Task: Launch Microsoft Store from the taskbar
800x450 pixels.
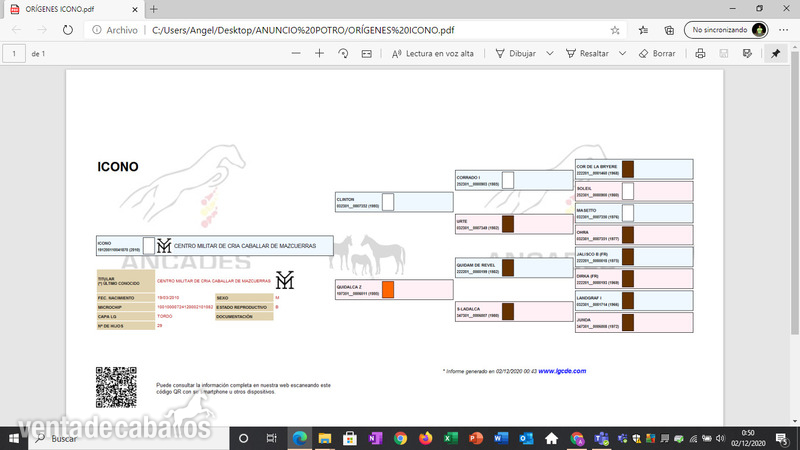Action: pos(349,438)
